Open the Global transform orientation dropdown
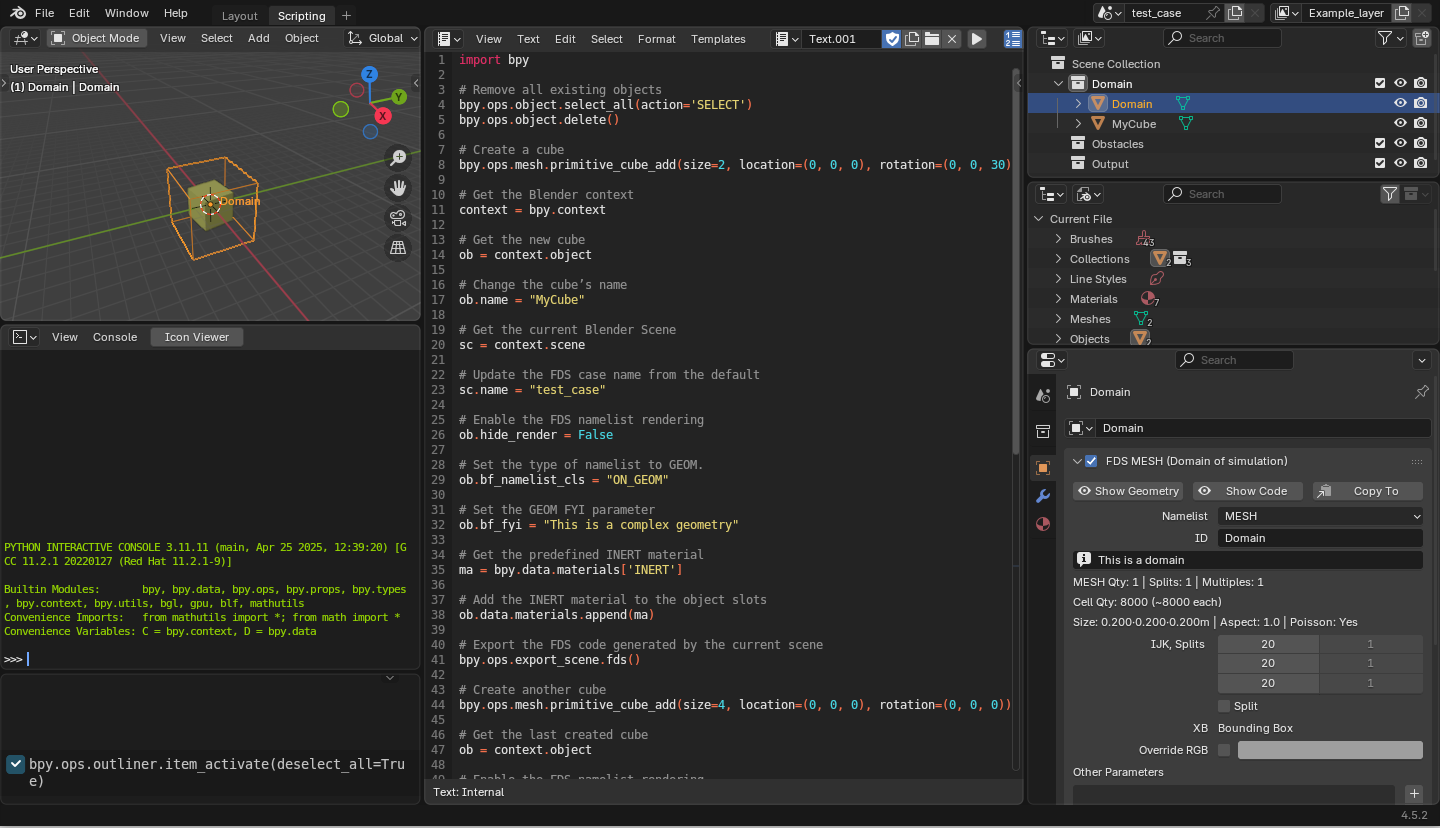Image resolution: width=1440 pixels, height=828 pixels. [383, 38]
